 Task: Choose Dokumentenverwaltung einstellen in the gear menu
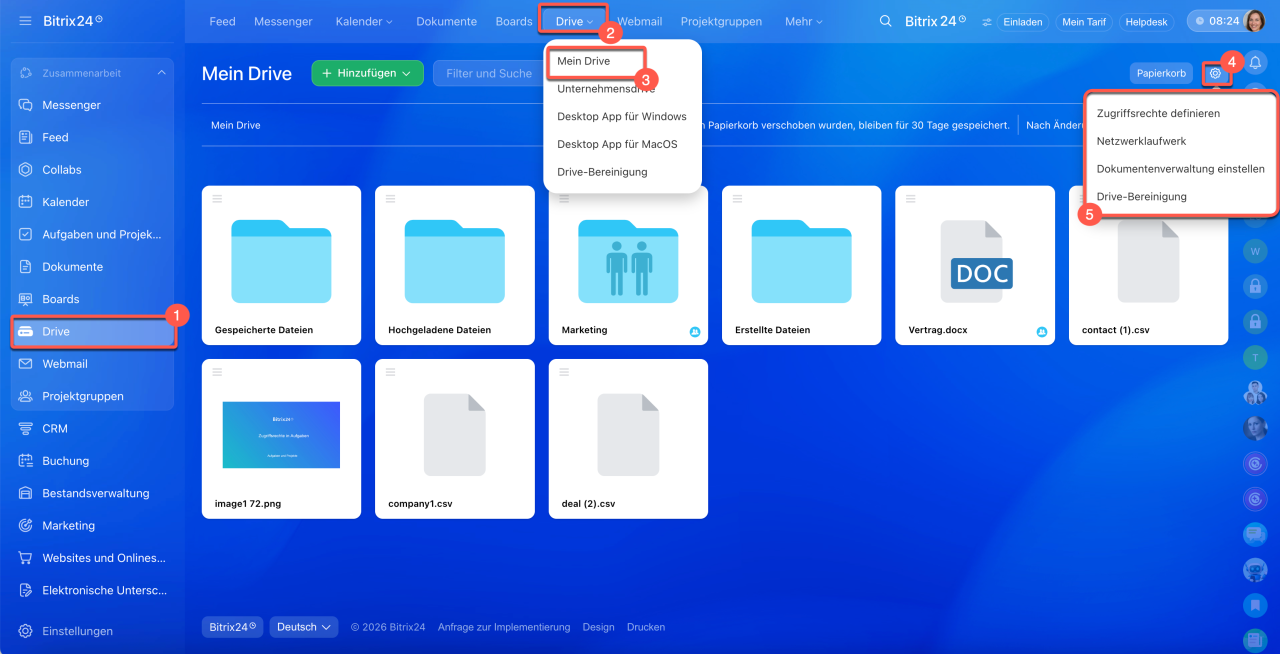point(1180,169)
